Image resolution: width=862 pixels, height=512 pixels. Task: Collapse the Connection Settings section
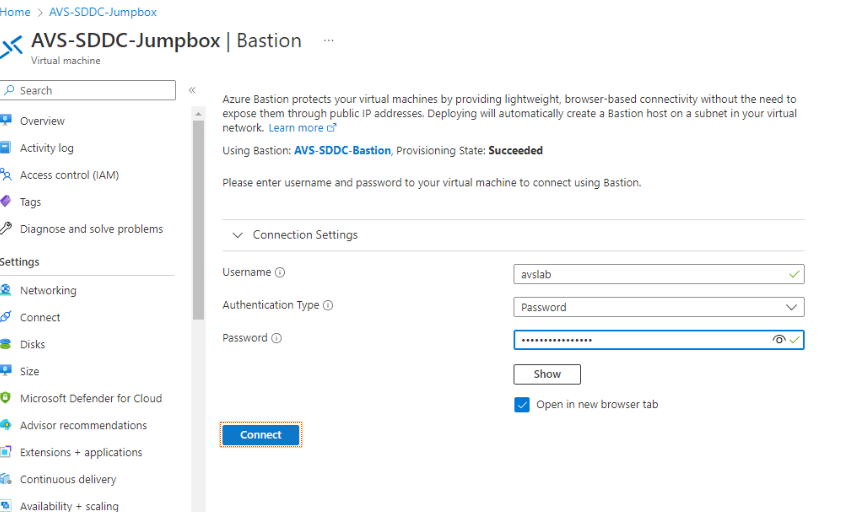point(237,235)
